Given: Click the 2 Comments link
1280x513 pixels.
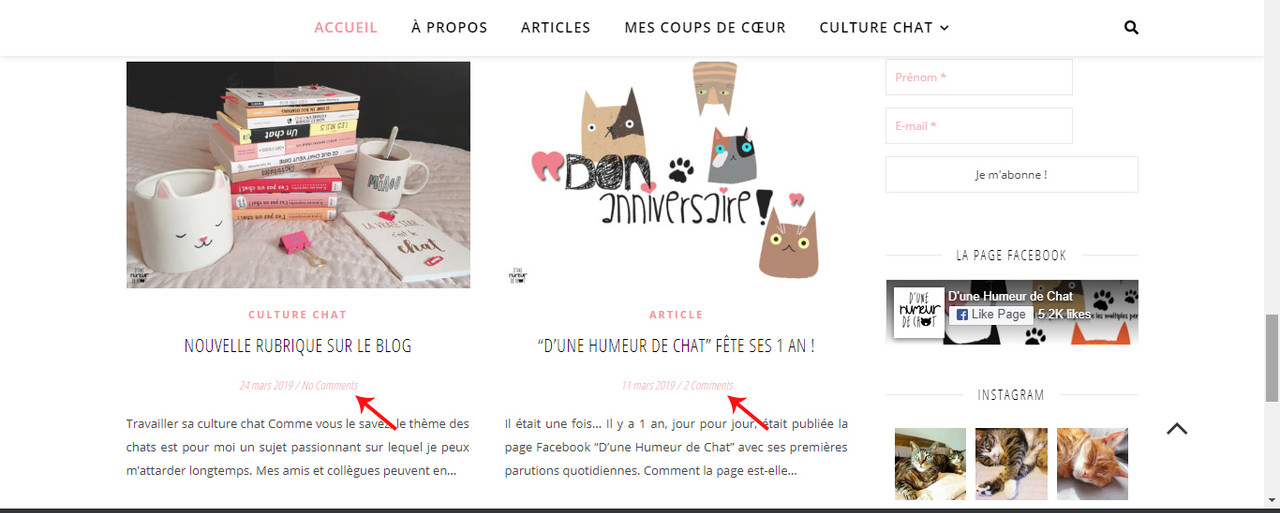Looking at the screenshot, I should tap(708, 385).
